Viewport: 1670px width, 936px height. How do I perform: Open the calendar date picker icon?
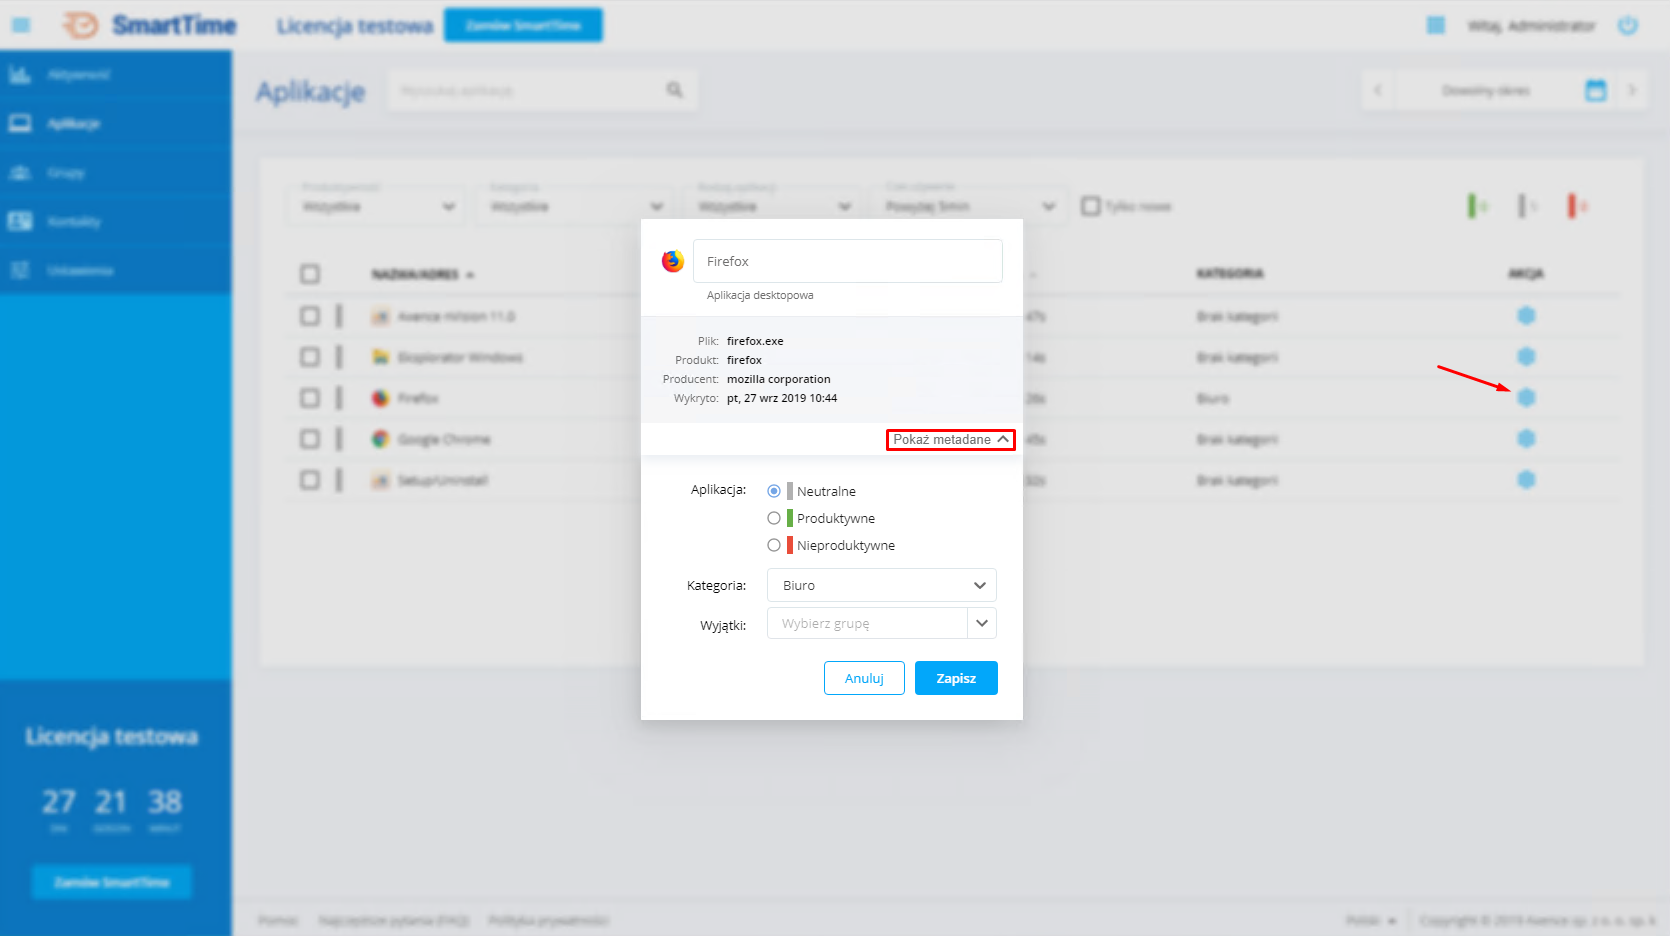pyautogui.click(x=1595, y=90)
